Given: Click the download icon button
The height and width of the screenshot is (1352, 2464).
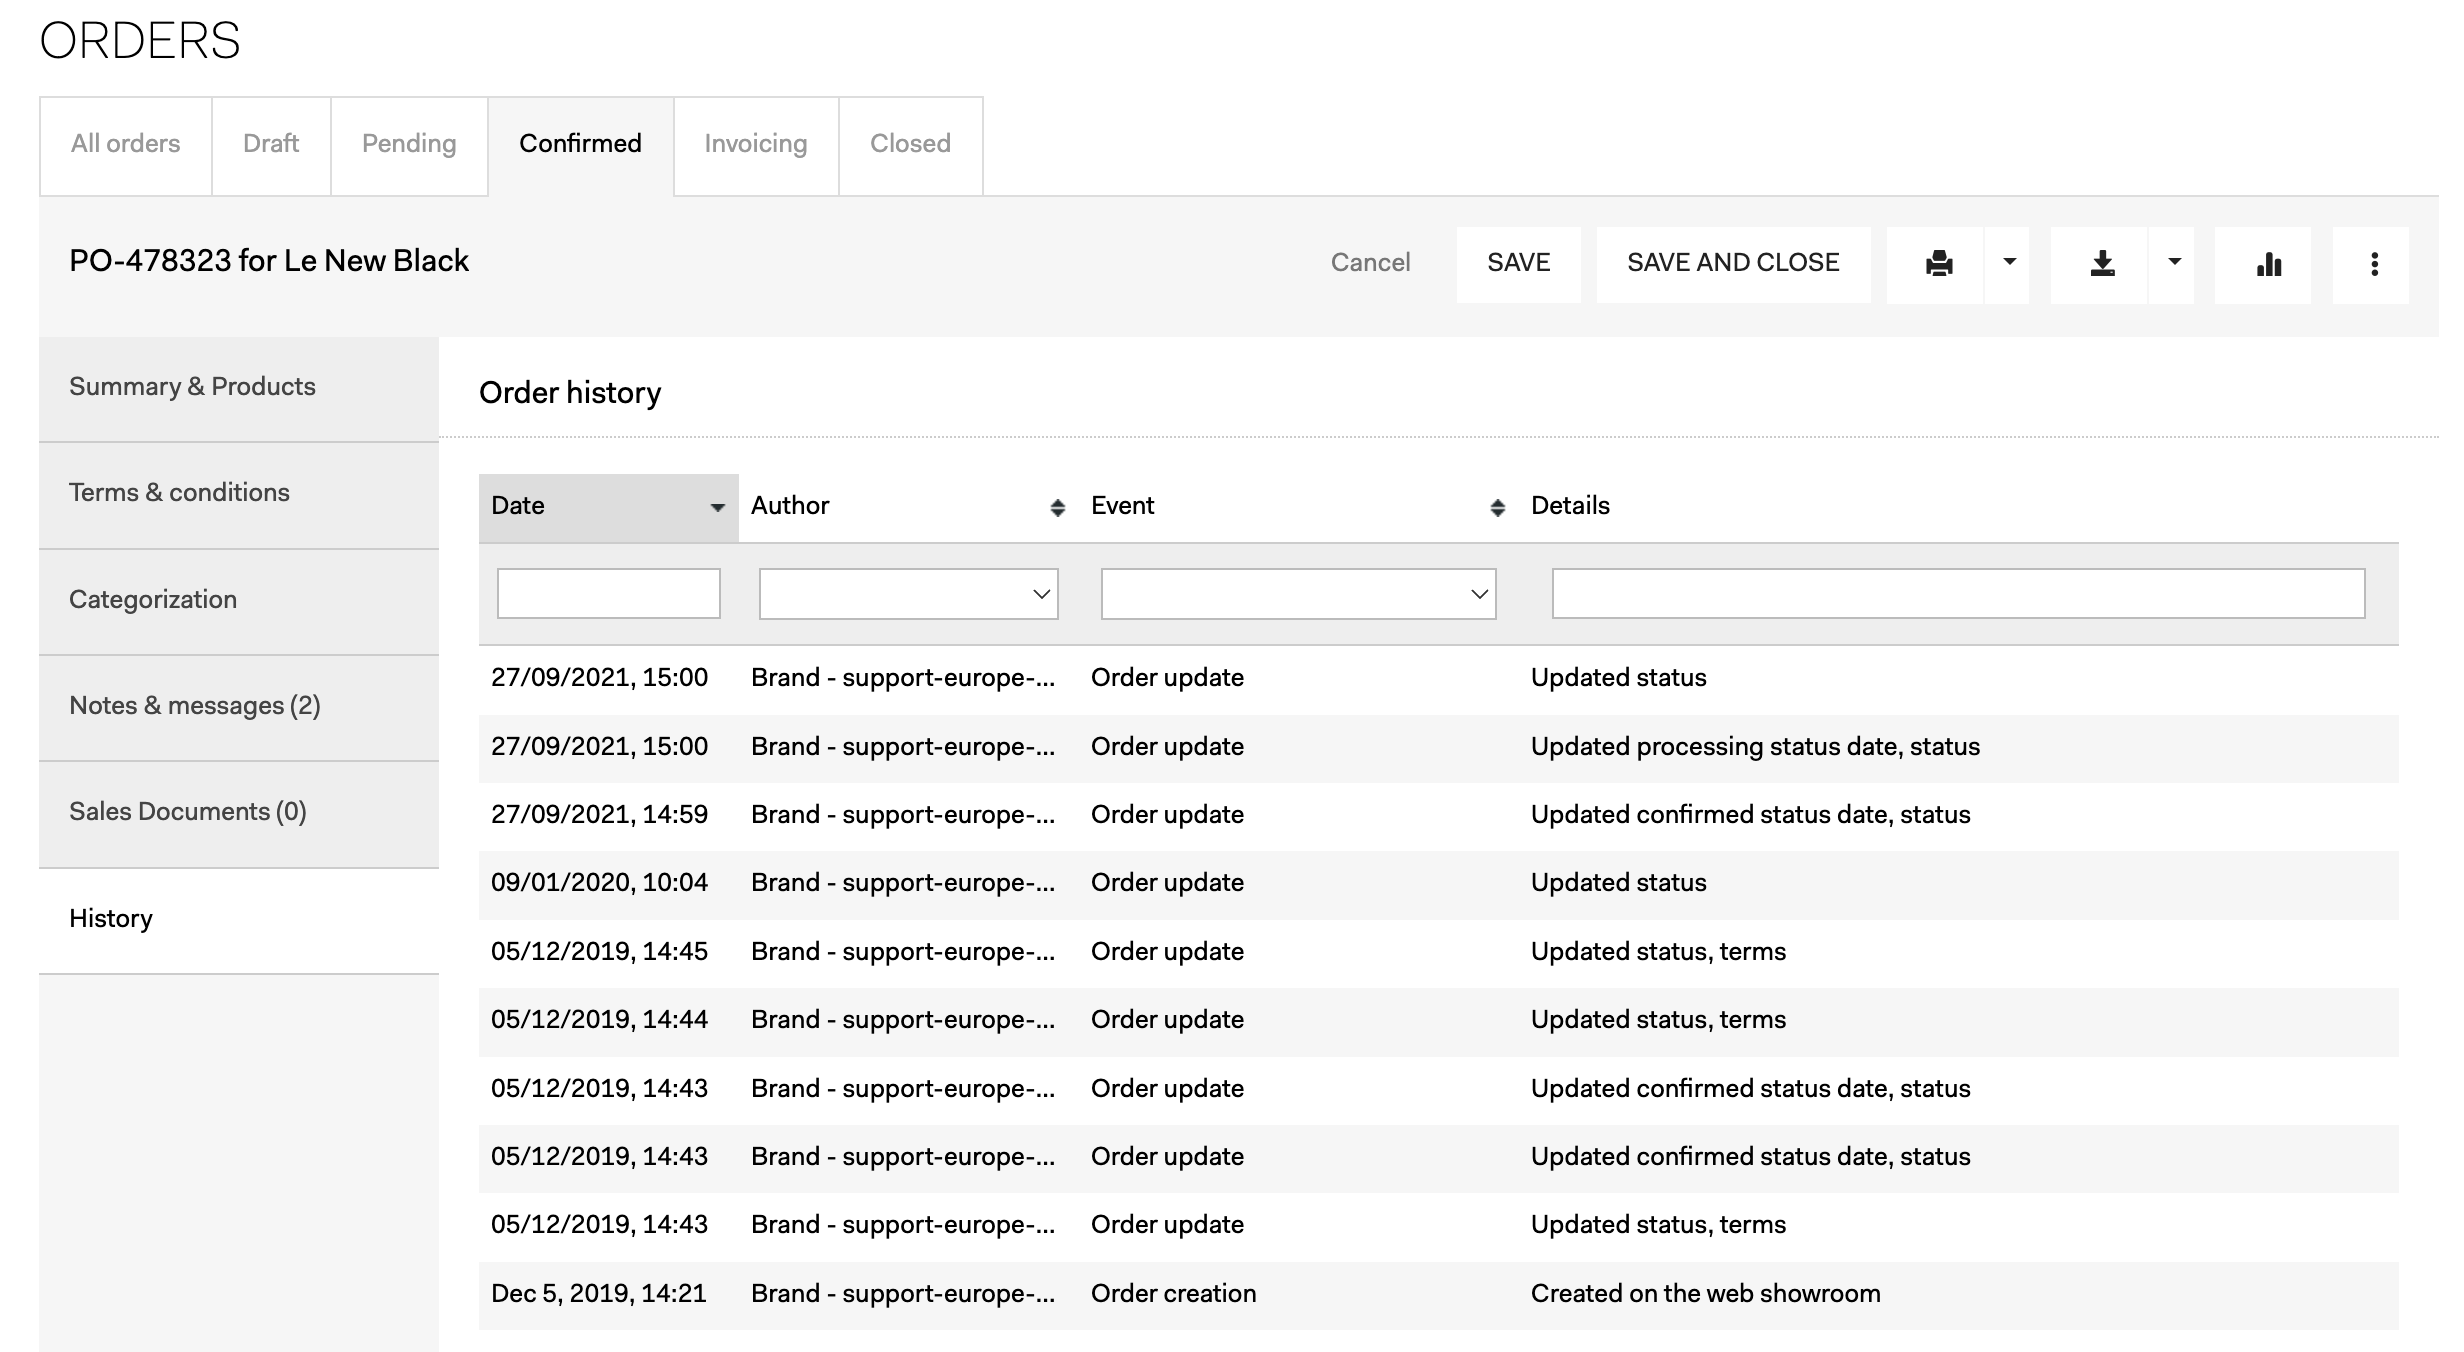Looking at the screenshot, I should [2102, 264].
